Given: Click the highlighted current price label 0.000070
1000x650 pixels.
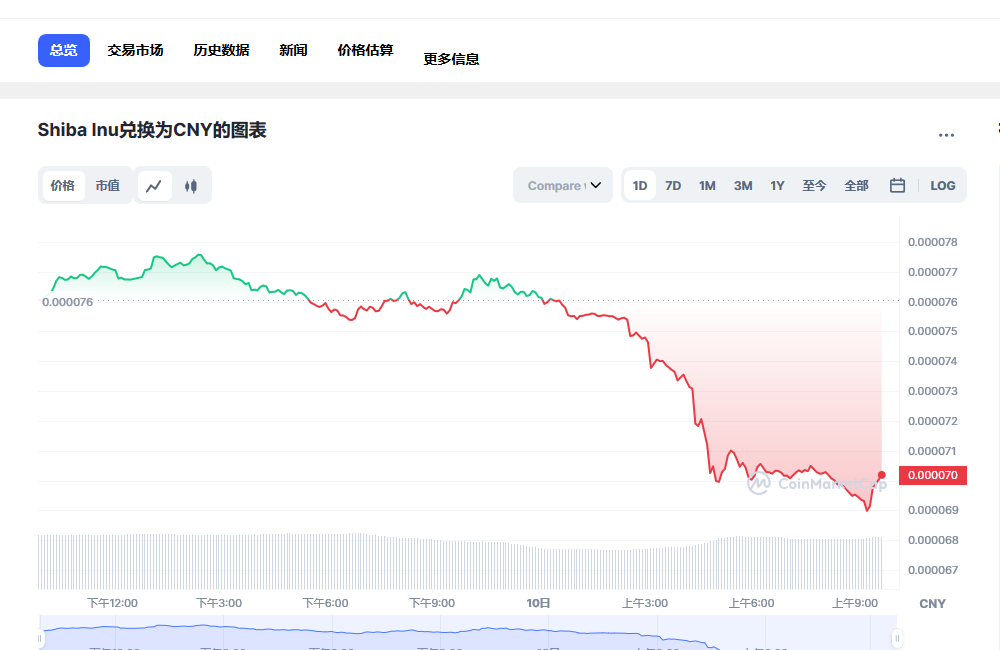Looking at the screenshot, I should tap(931, 475).
